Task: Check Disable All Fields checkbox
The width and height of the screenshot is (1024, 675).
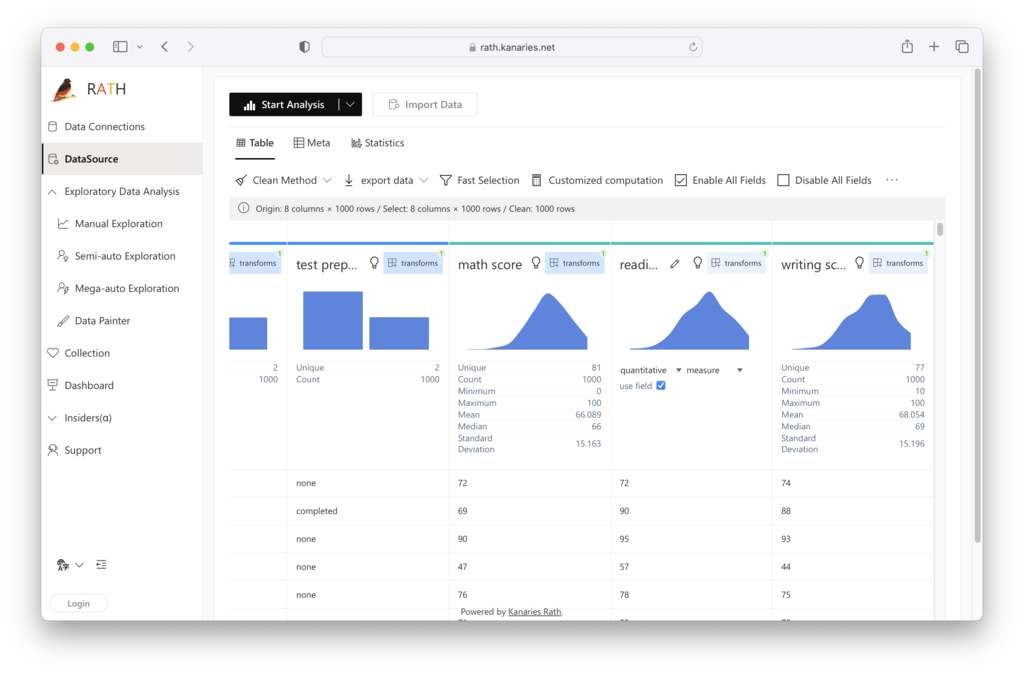Action: 784,181
